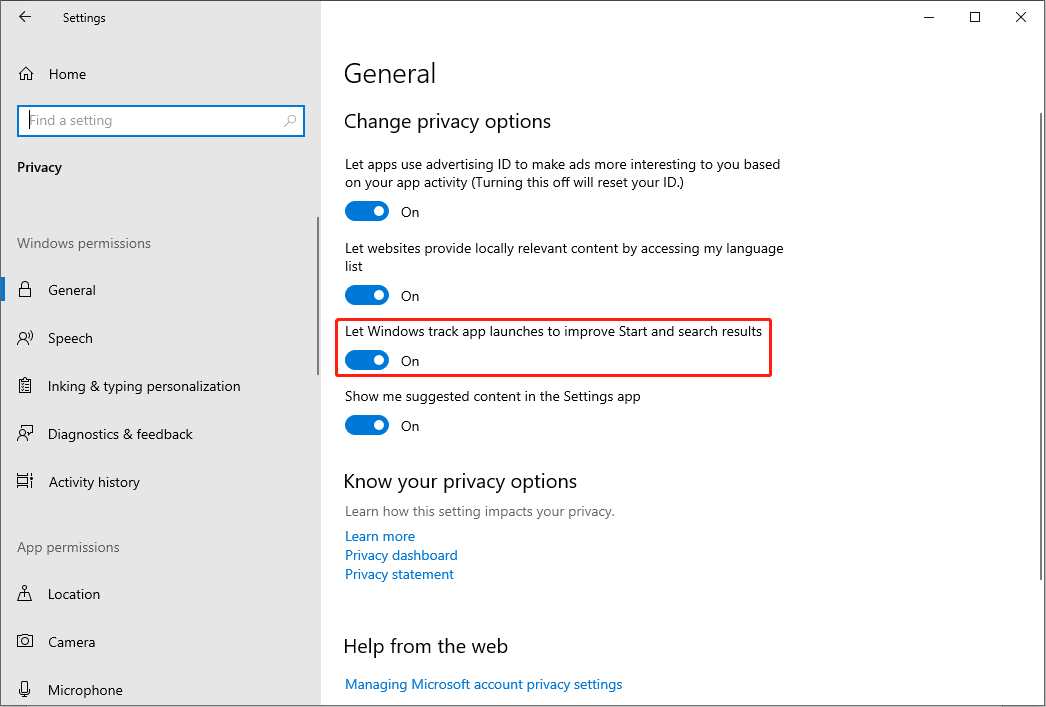Click the Diagnostics & feedback icon

[25, 434]
